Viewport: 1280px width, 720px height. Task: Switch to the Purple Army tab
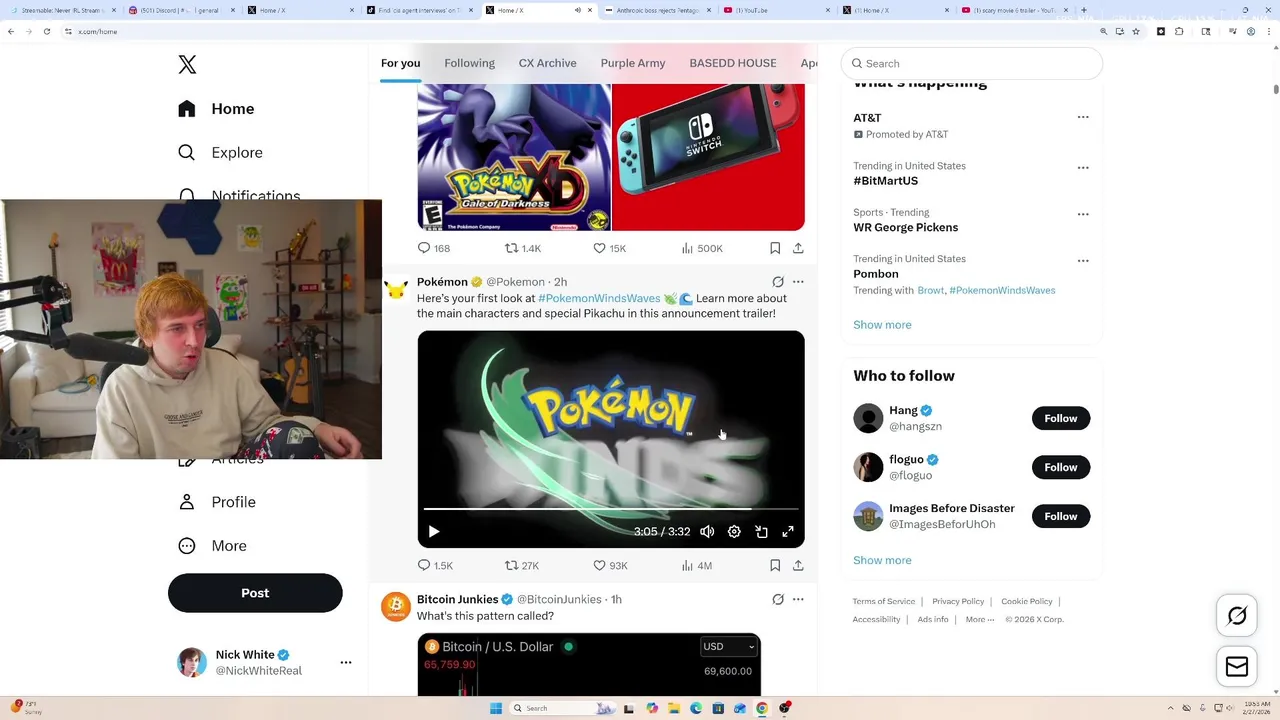pyautogui.click(x=633, y=63)
